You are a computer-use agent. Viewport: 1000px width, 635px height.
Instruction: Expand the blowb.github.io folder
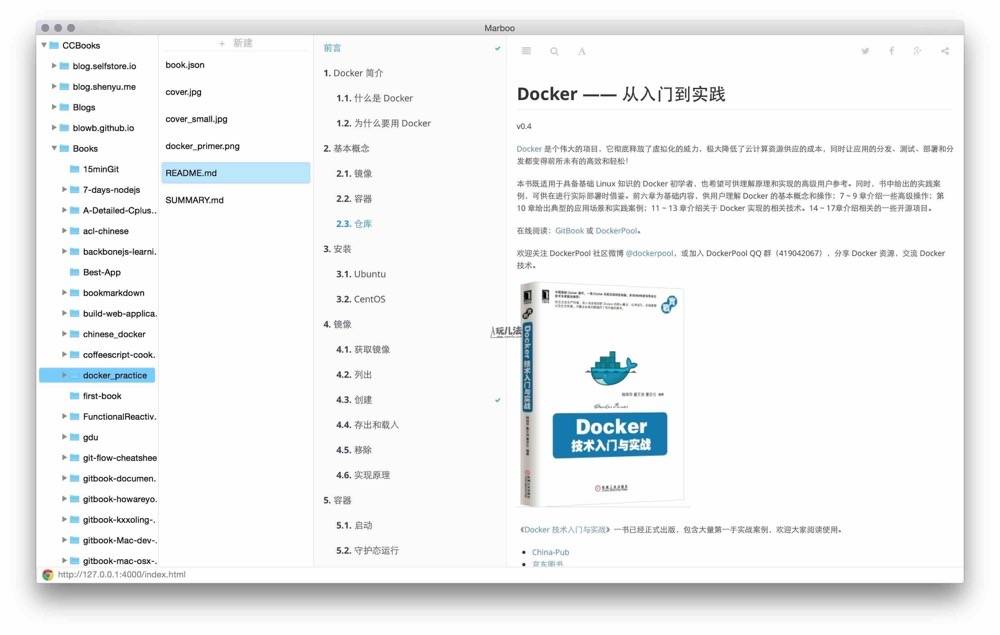click(54, 128)
